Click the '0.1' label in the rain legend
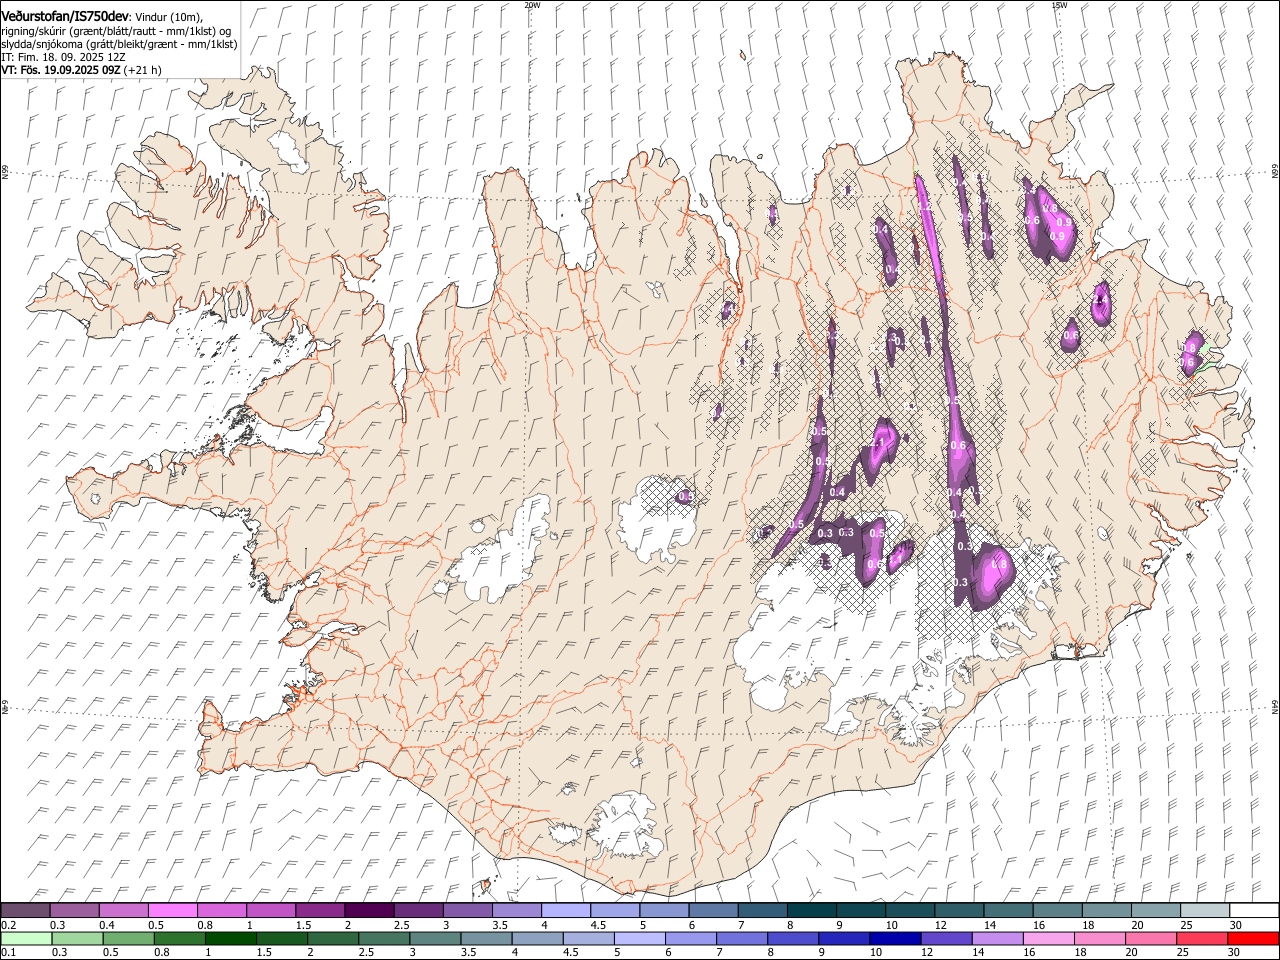This screenshot has height=960, width=1280. click(9, 953)
